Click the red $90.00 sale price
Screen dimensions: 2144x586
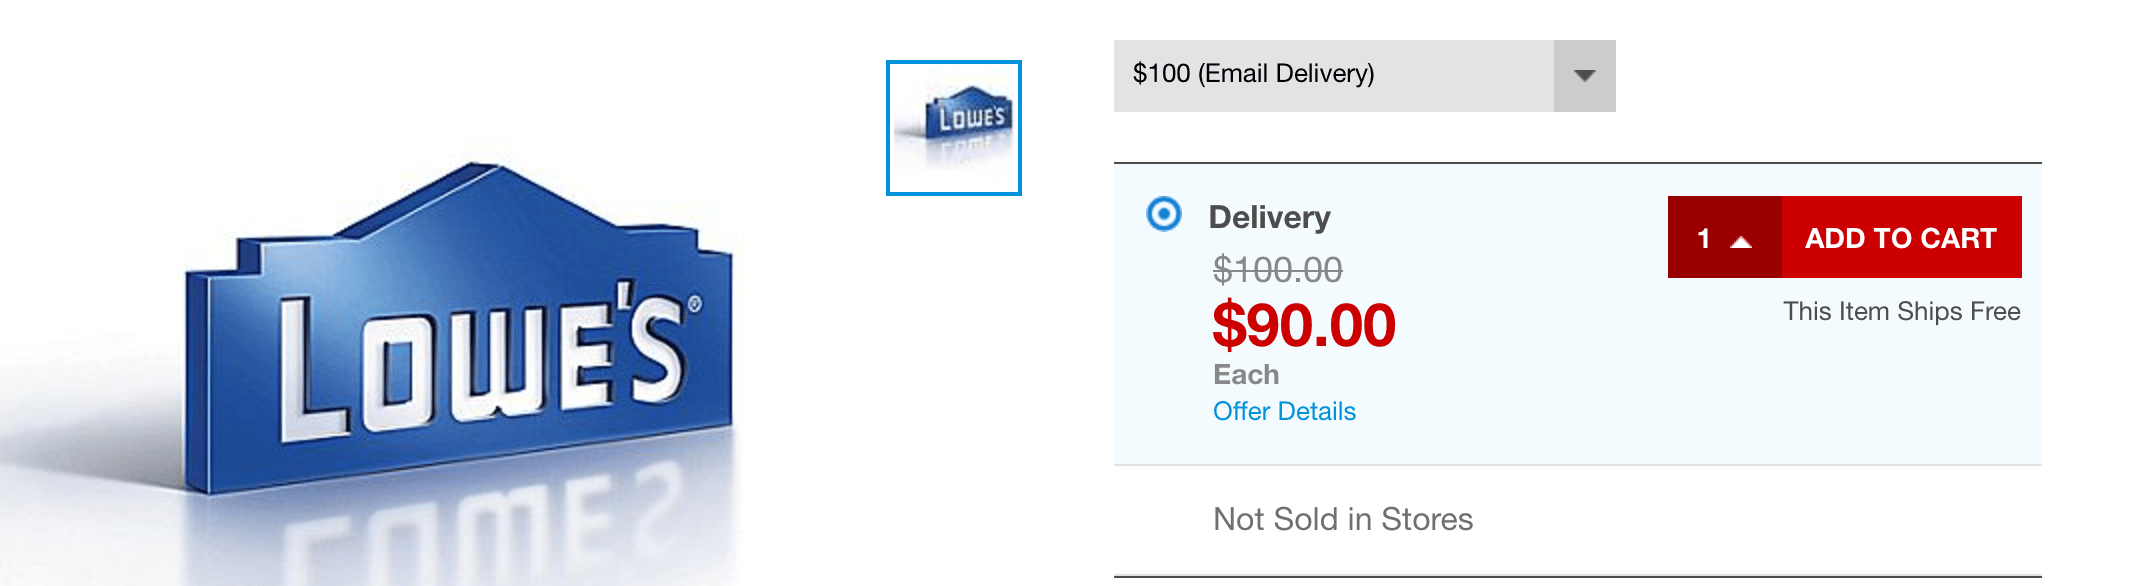[x=1303, y=325]
